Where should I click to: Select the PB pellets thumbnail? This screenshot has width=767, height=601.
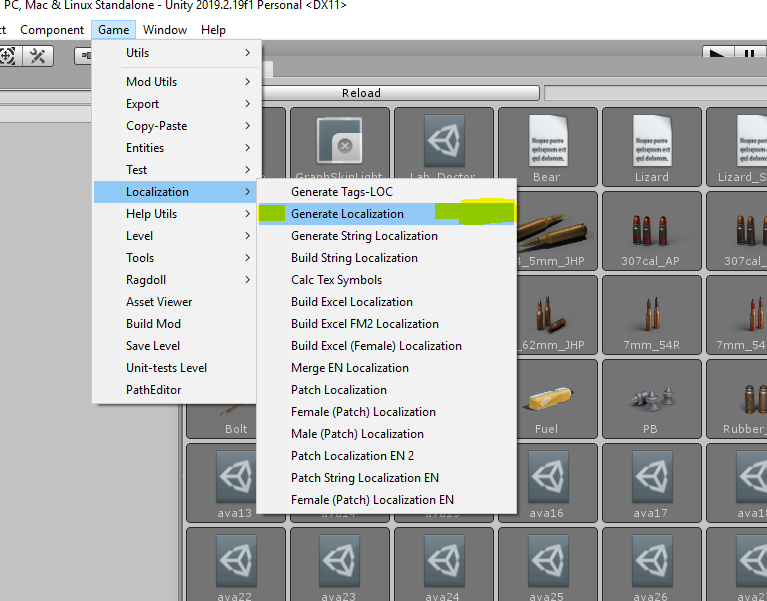tap(652, 399)
